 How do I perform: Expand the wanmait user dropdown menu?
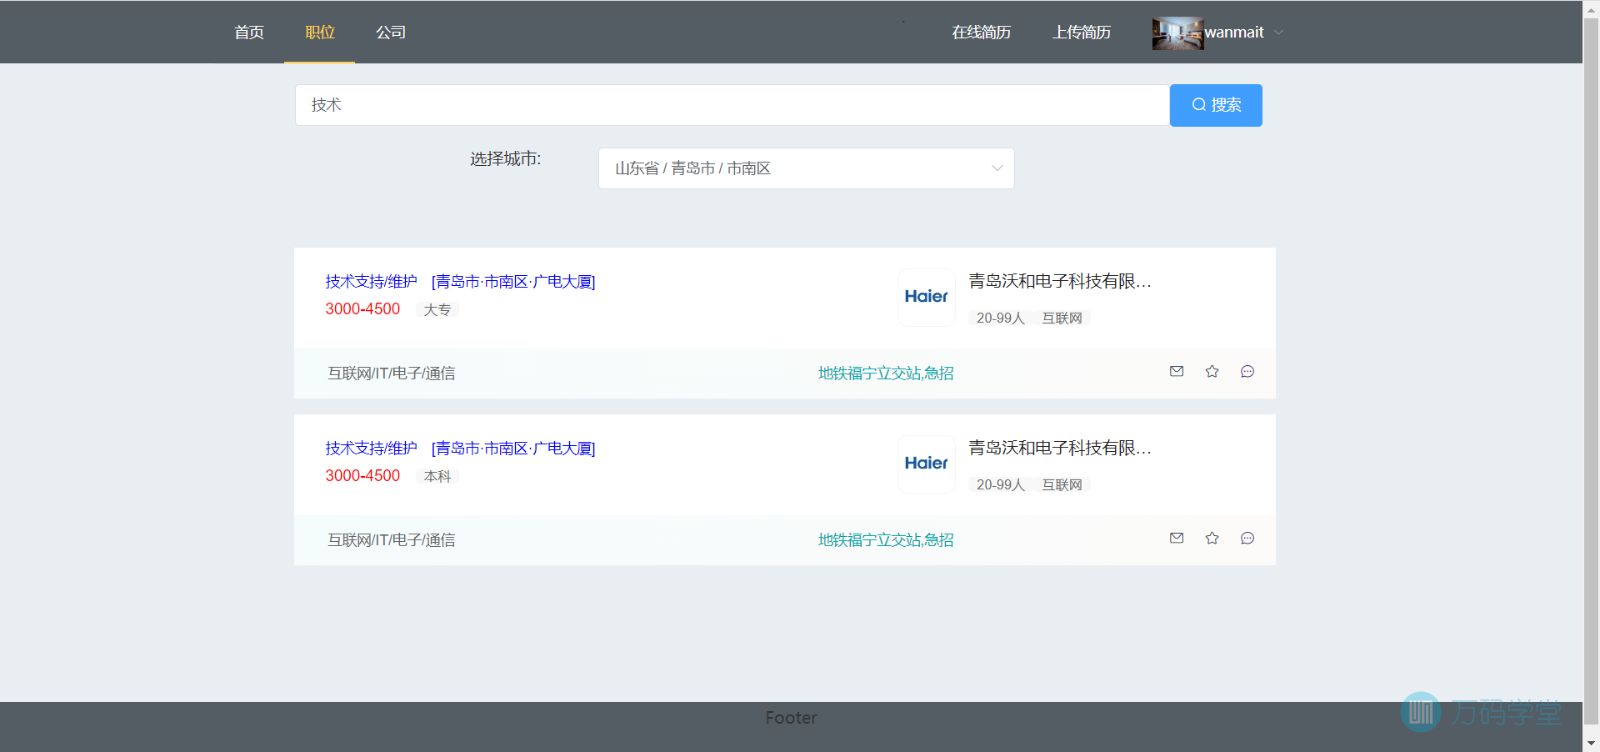click(x=1278, y=33)
